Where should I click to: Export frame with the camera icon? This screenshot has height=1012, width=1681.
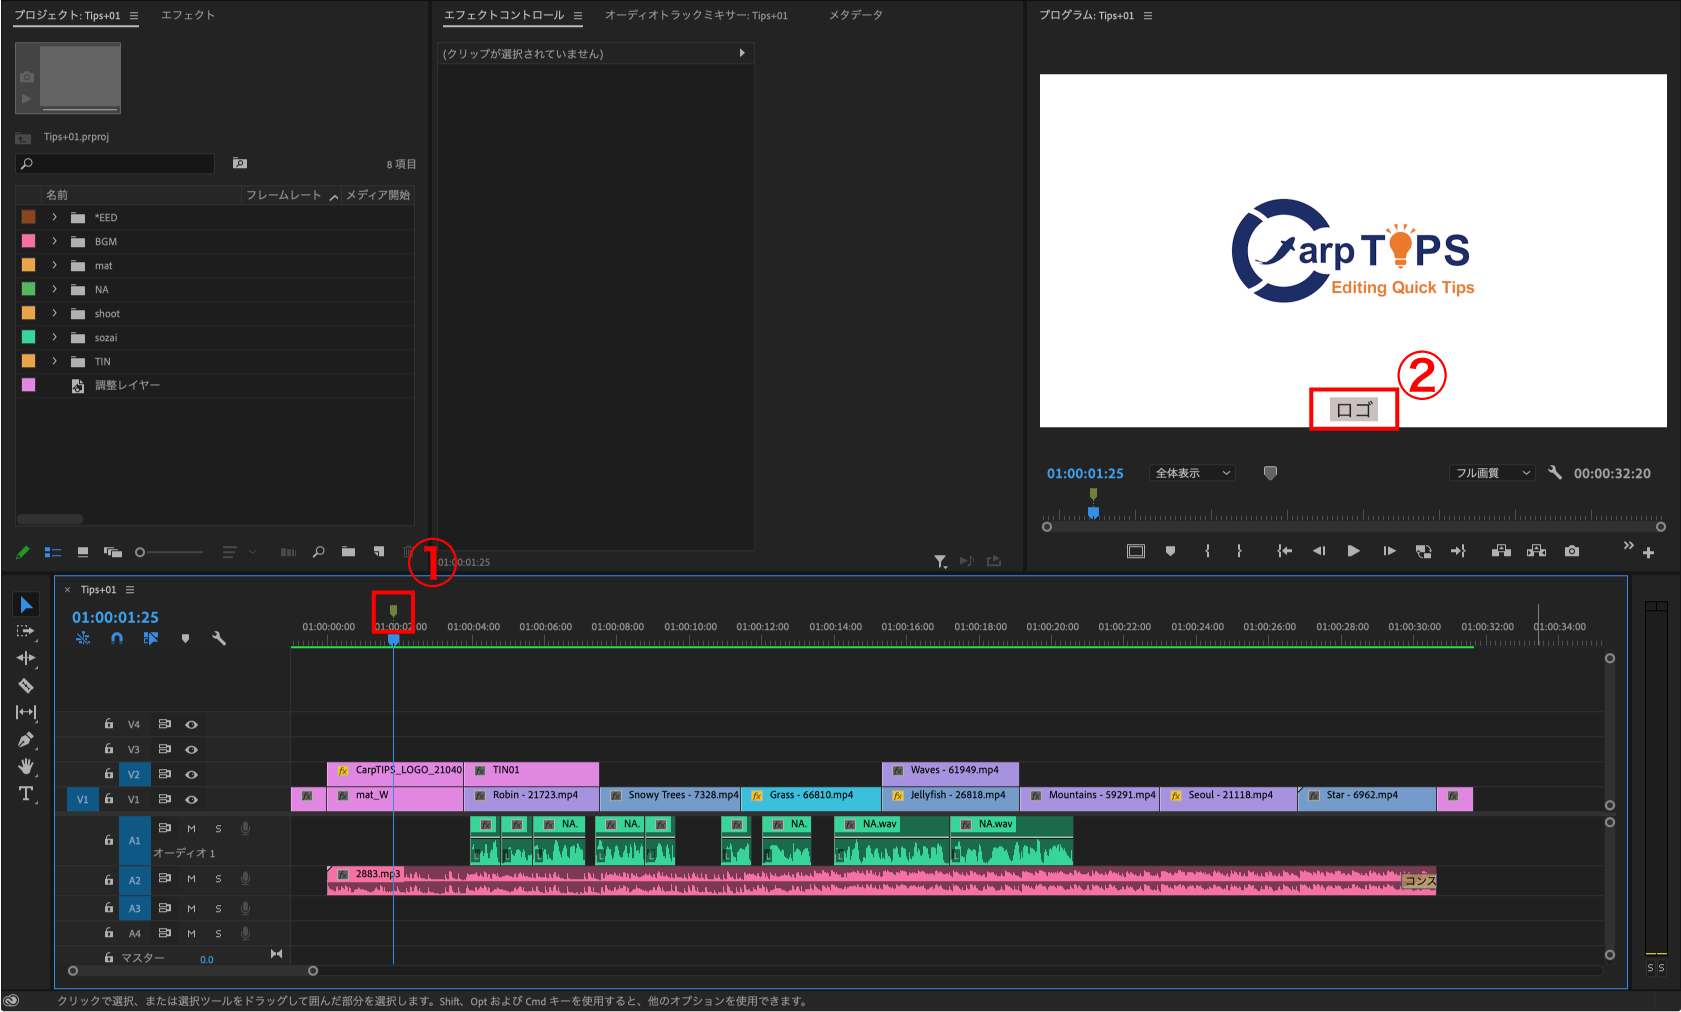(1572, 551)
